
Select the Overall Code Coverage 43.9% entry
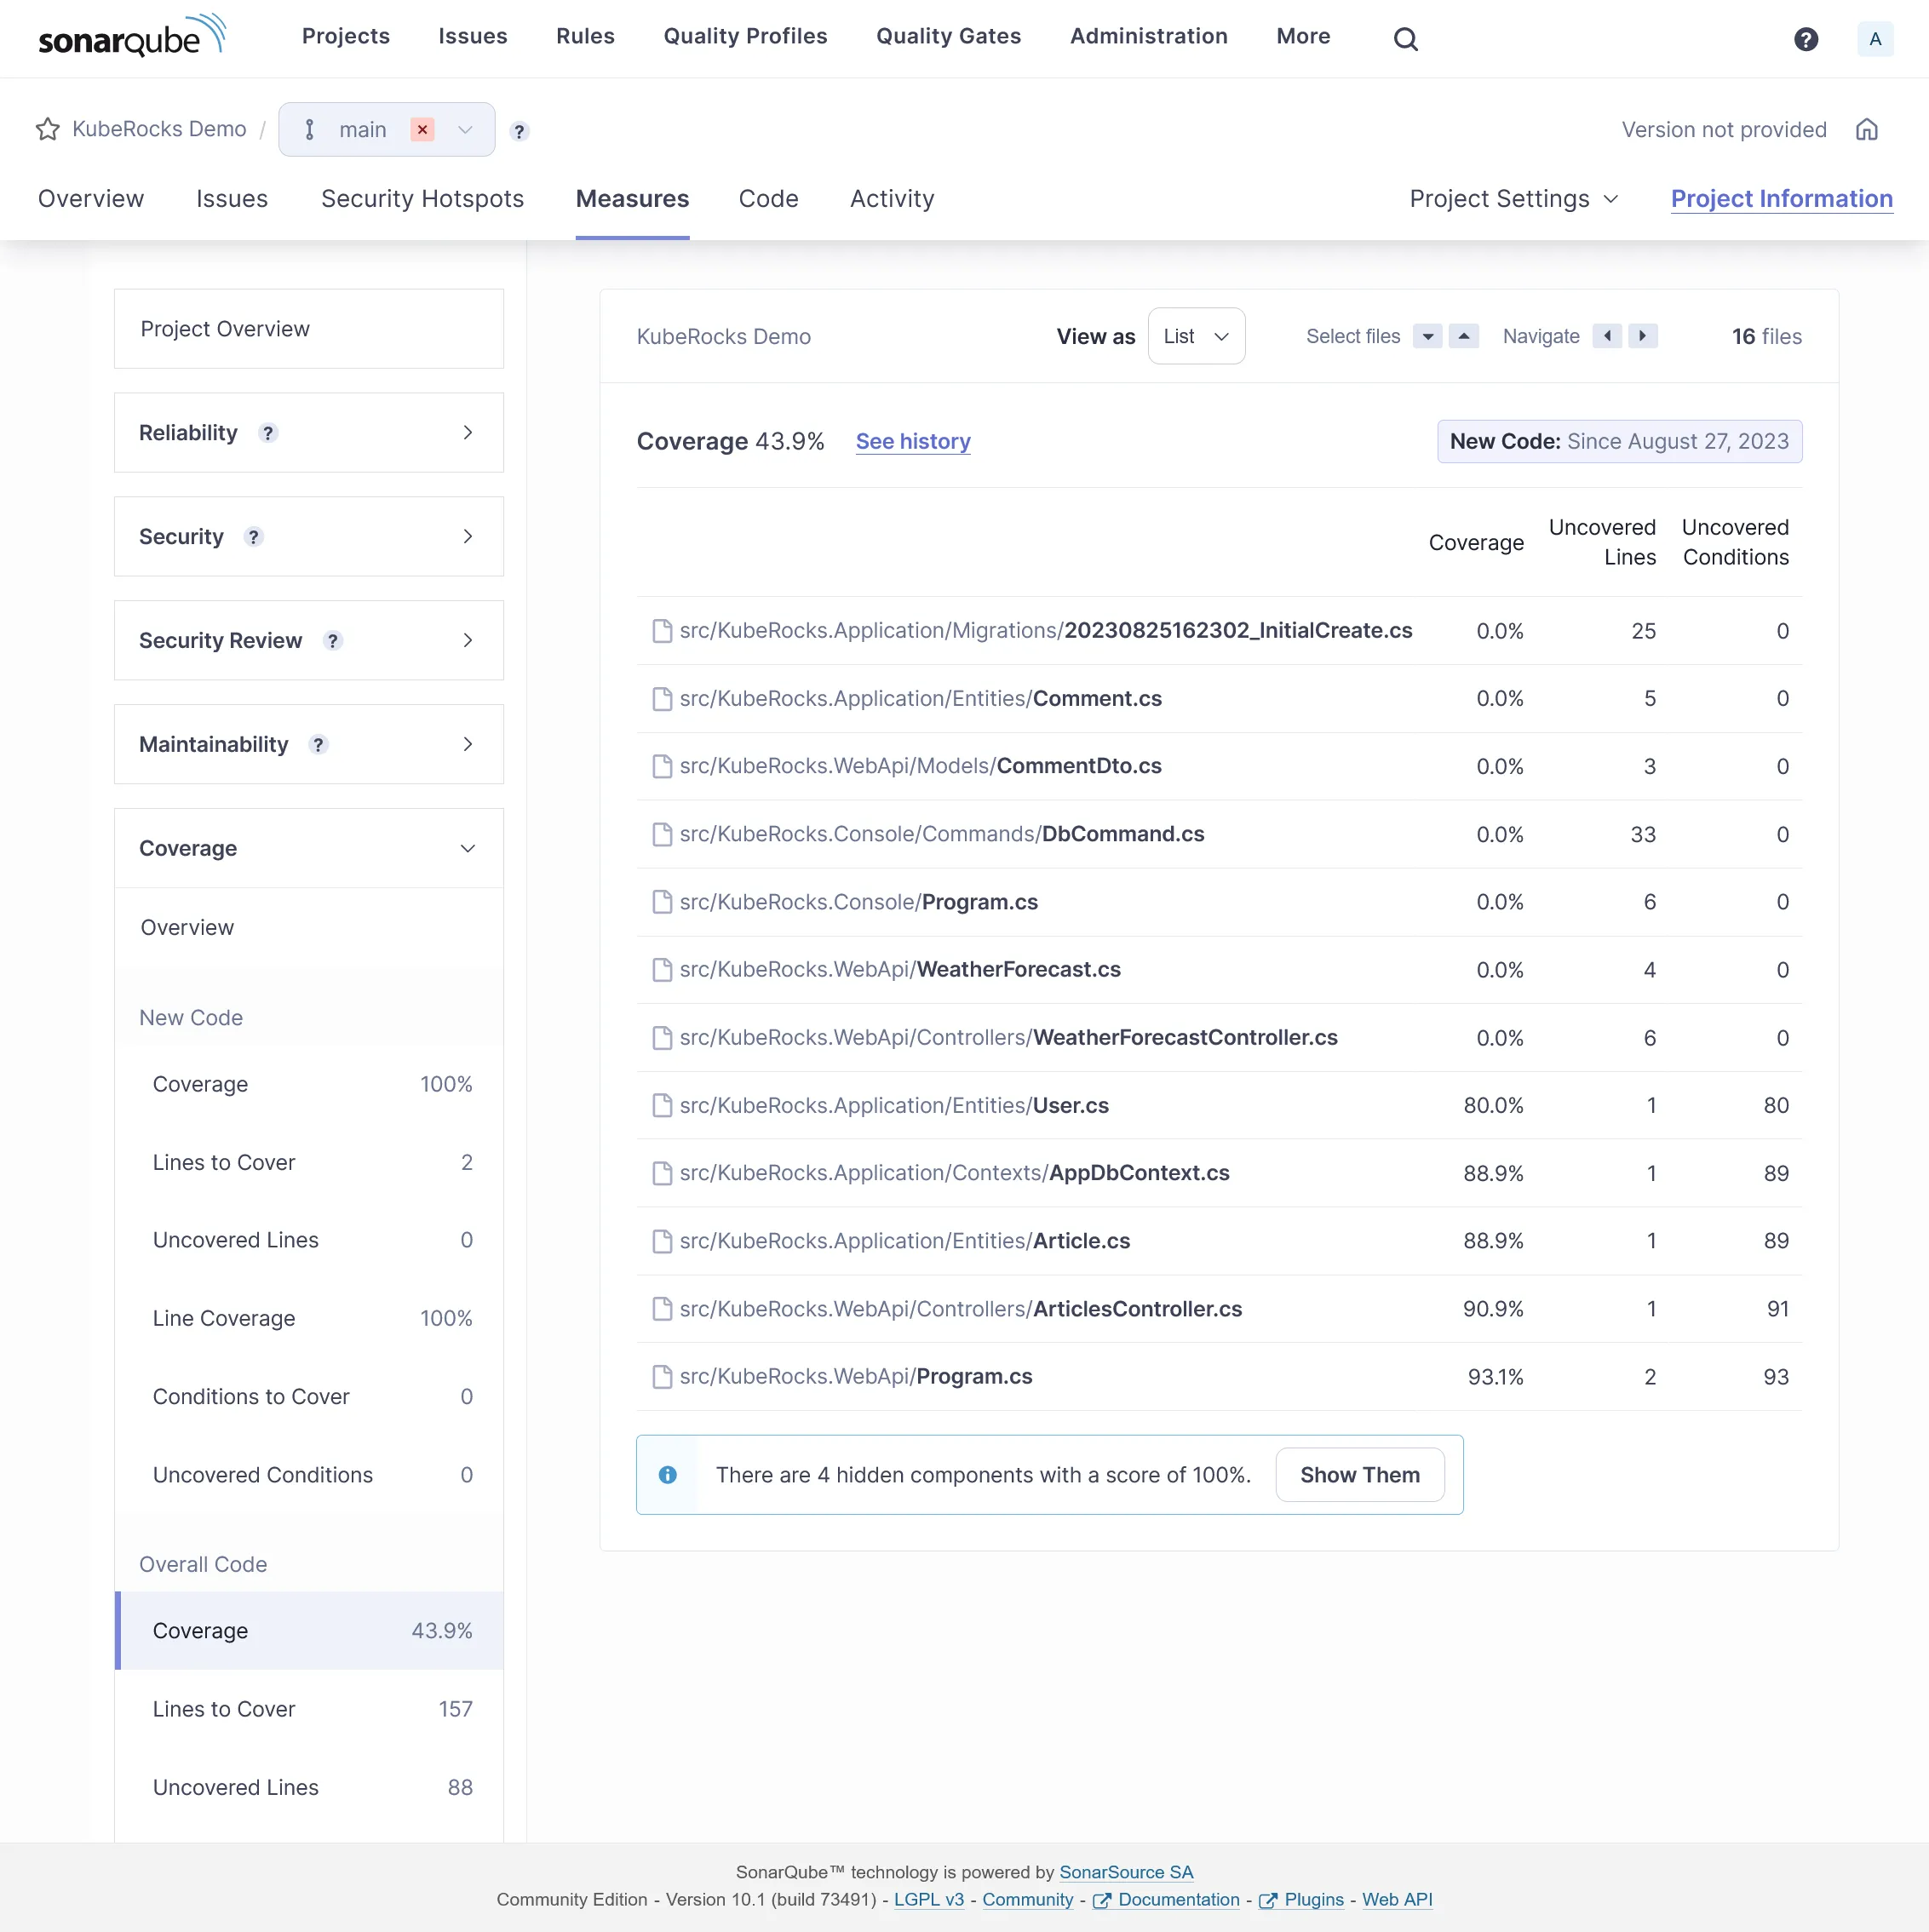click(308, 1630)
